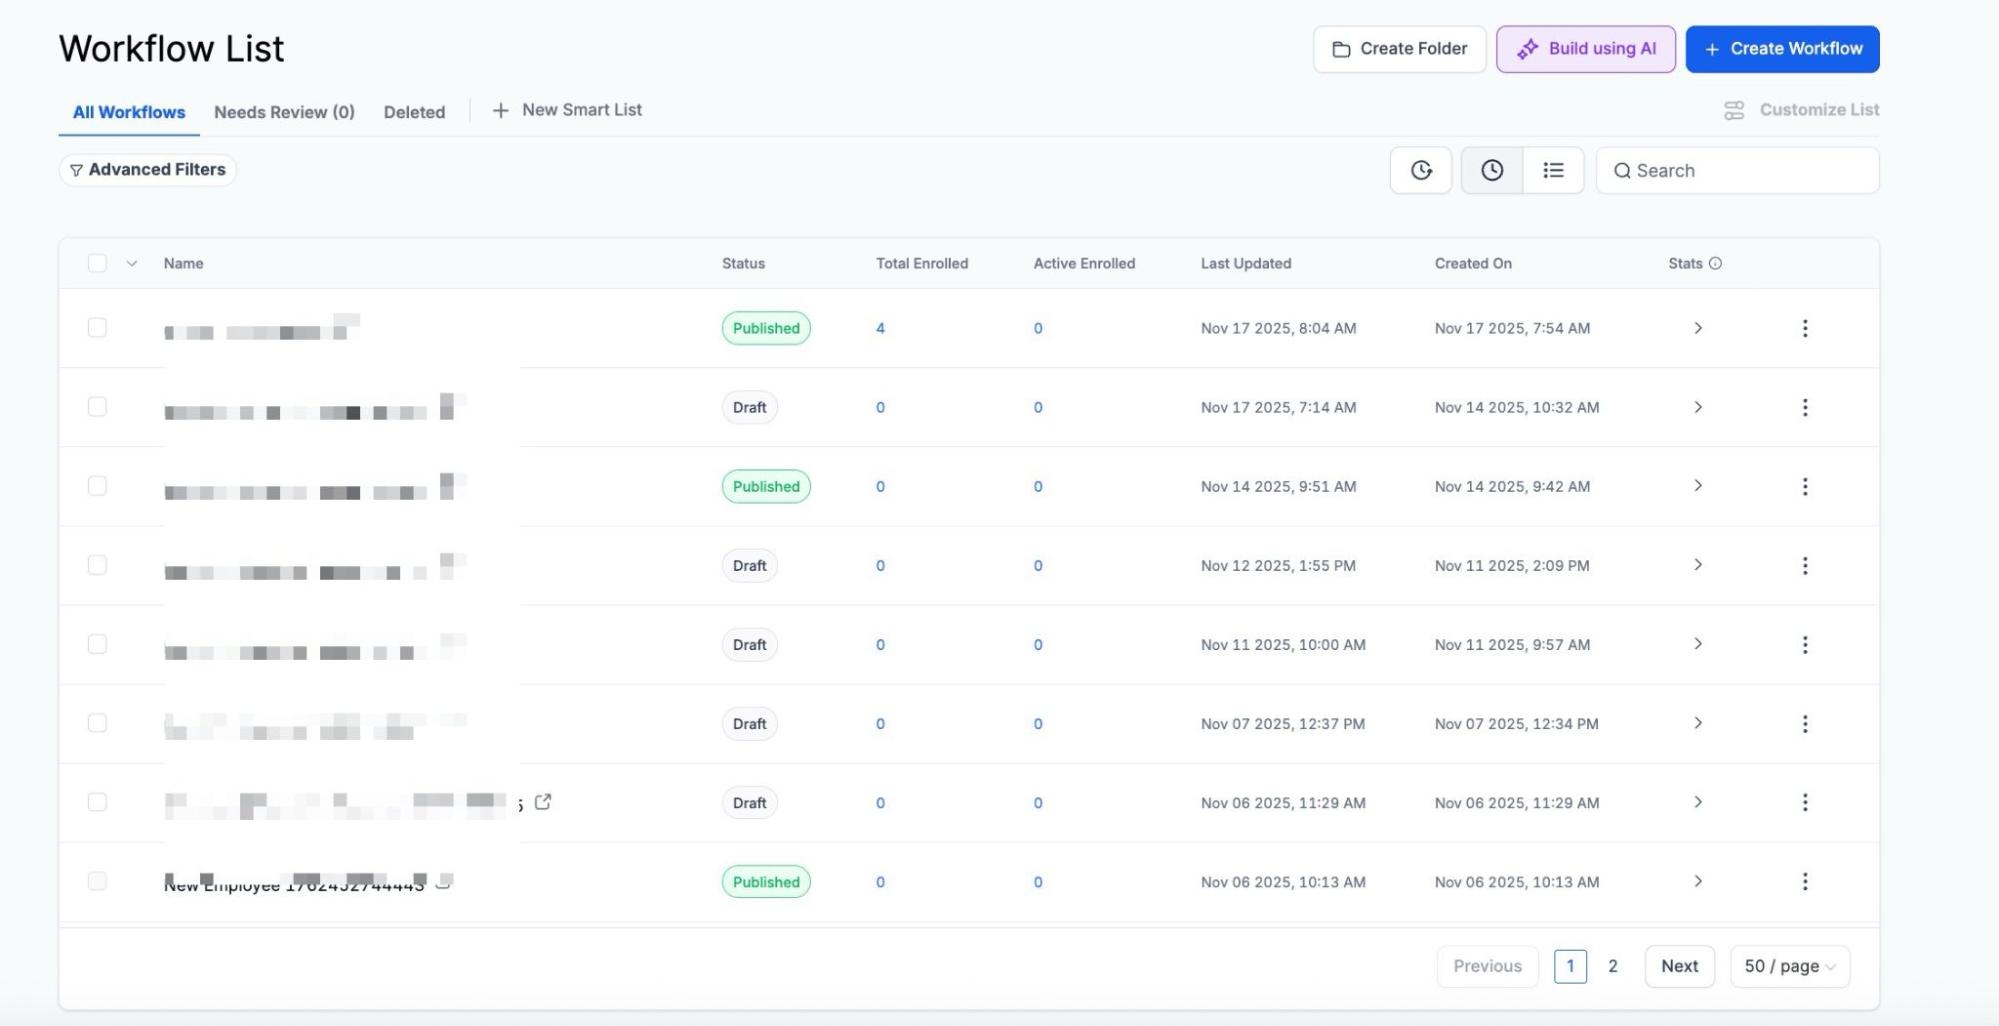Expand selection options arrow next to header checkbox
The image size is (1999, 1026).
click(131, 263)
